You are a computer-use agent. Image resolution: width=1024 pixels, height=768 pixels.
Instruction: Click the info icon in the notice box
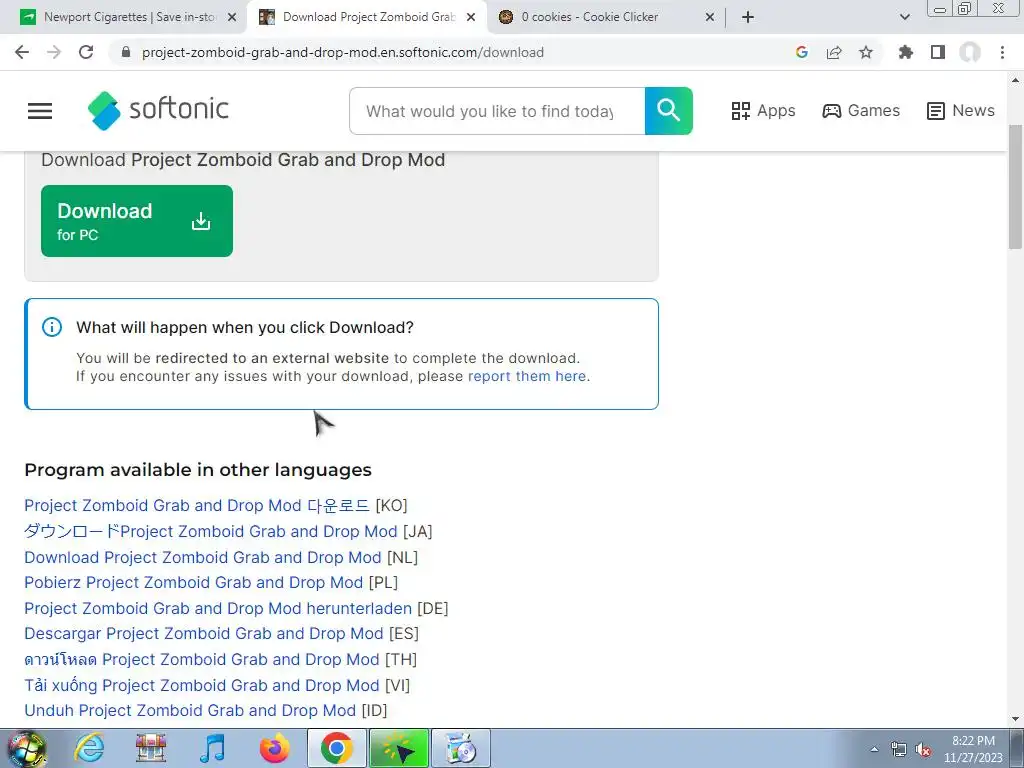point(52,327)
